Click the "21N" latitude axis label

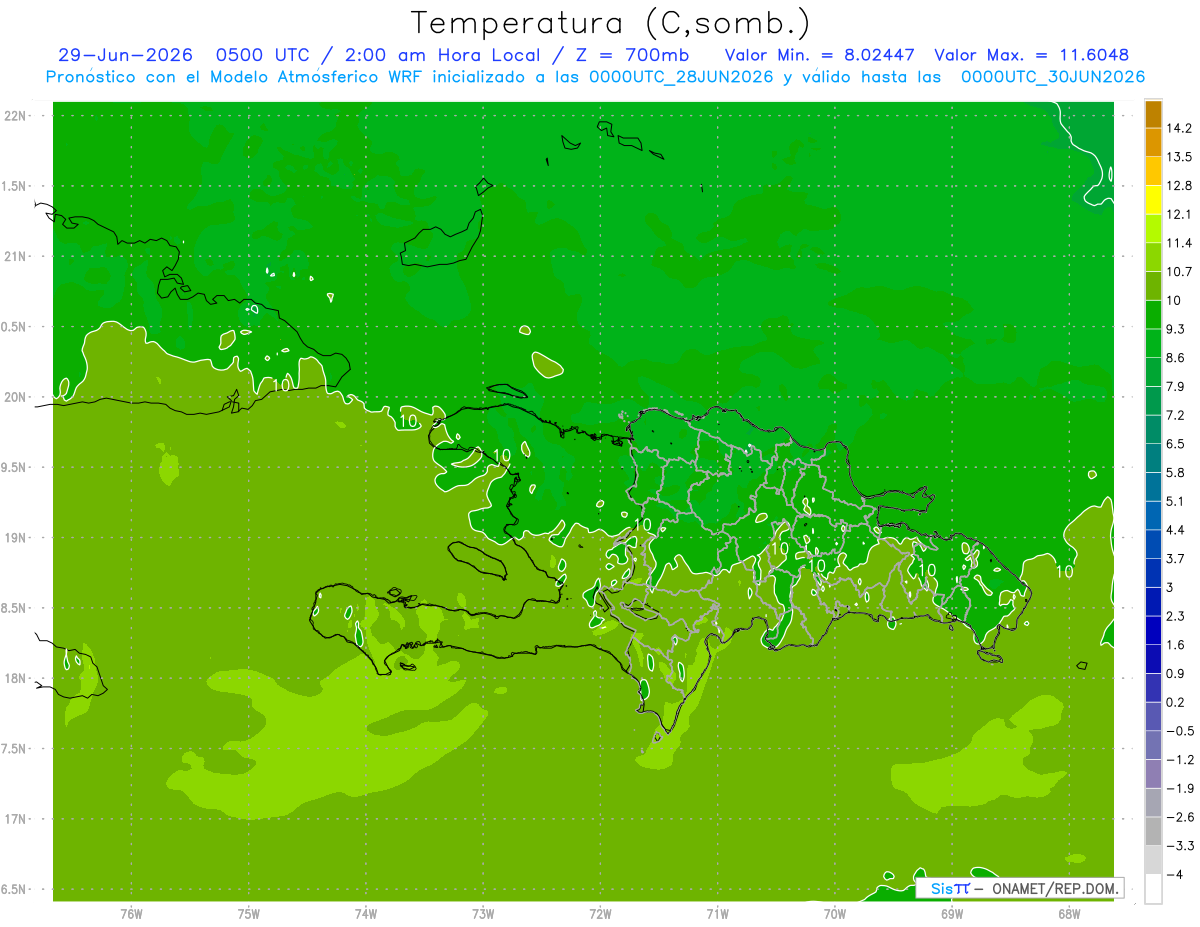pos(16,256)
